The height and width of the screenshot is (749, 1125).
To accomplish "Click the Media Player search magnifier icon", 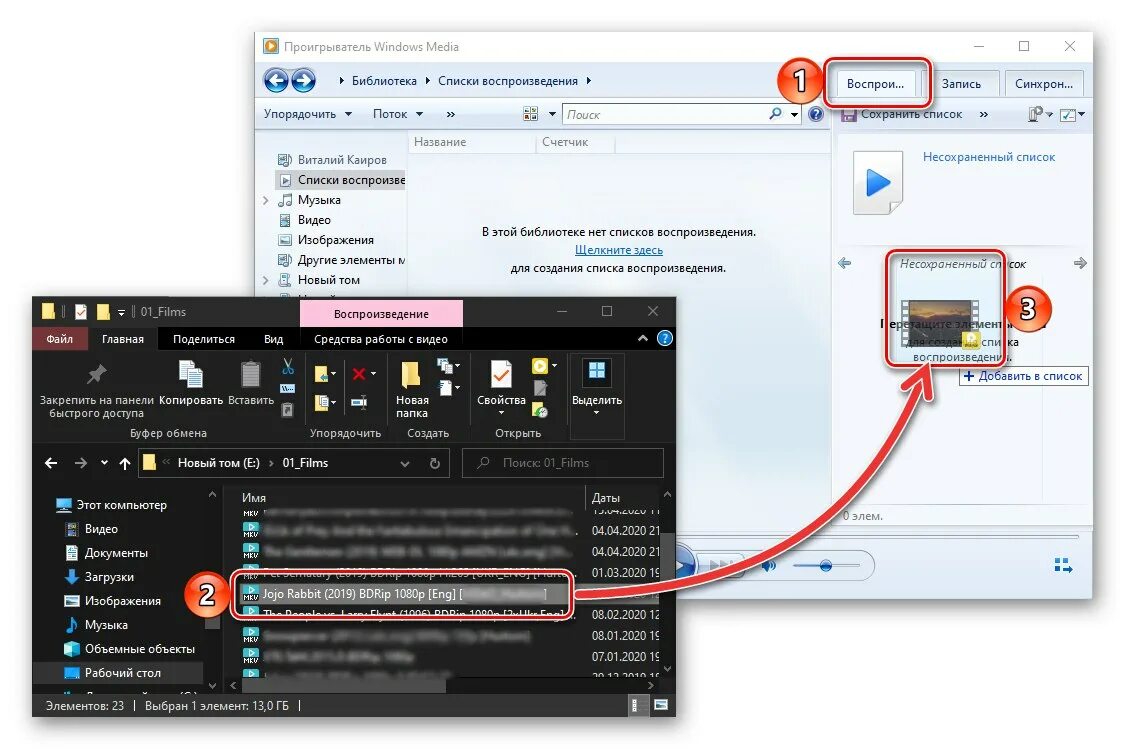I will (x=776, y=113).
